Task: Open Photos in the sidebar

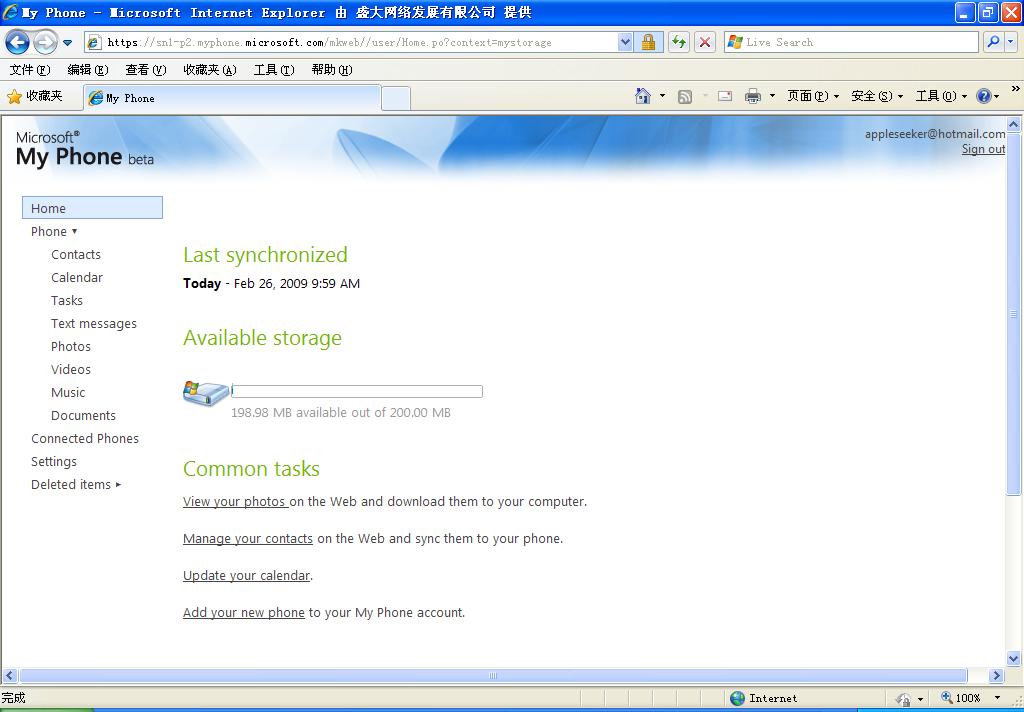Action: 71,346
